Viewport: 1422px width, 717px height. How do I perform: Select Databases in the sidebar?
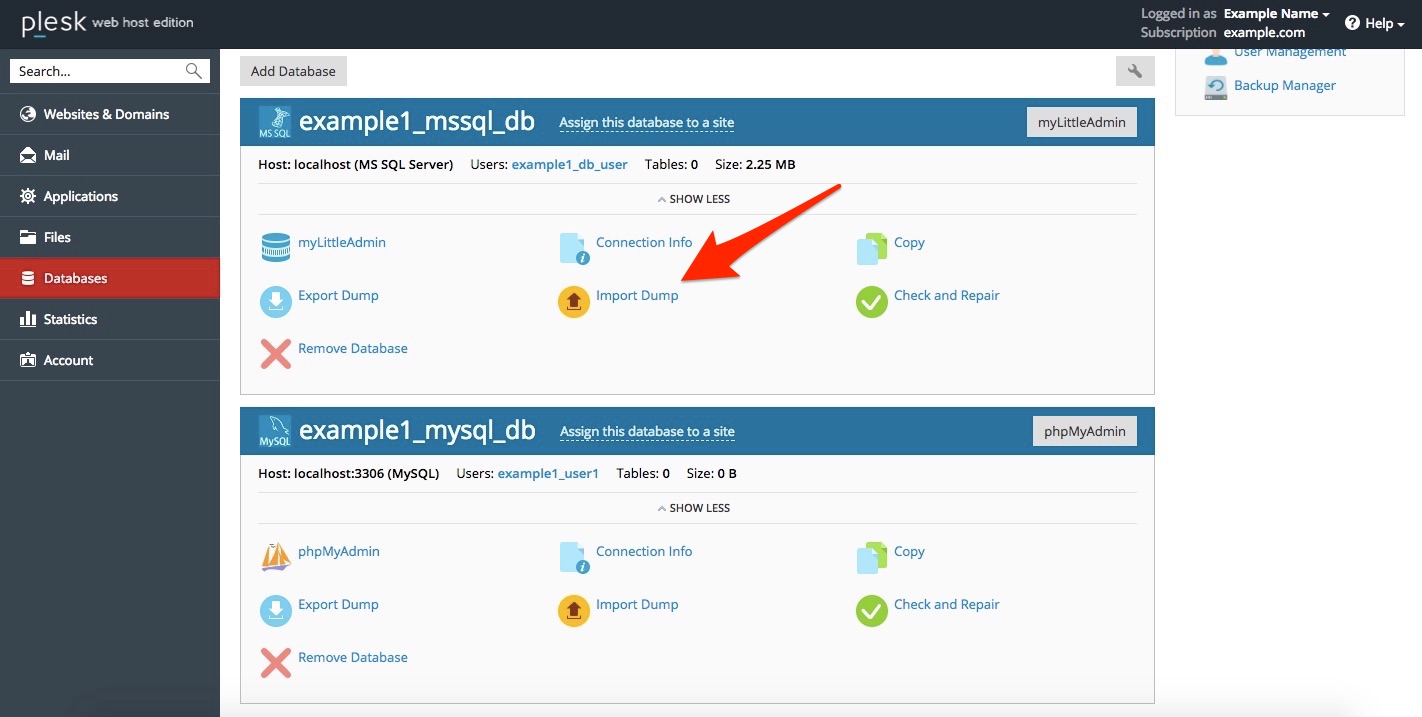coord(110,278)
